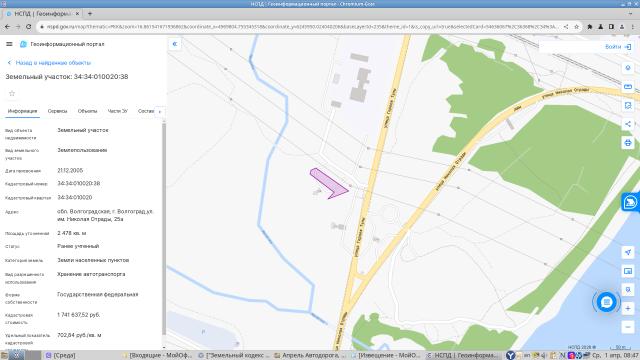Go back to found objects list

click(x=49, y=63)
